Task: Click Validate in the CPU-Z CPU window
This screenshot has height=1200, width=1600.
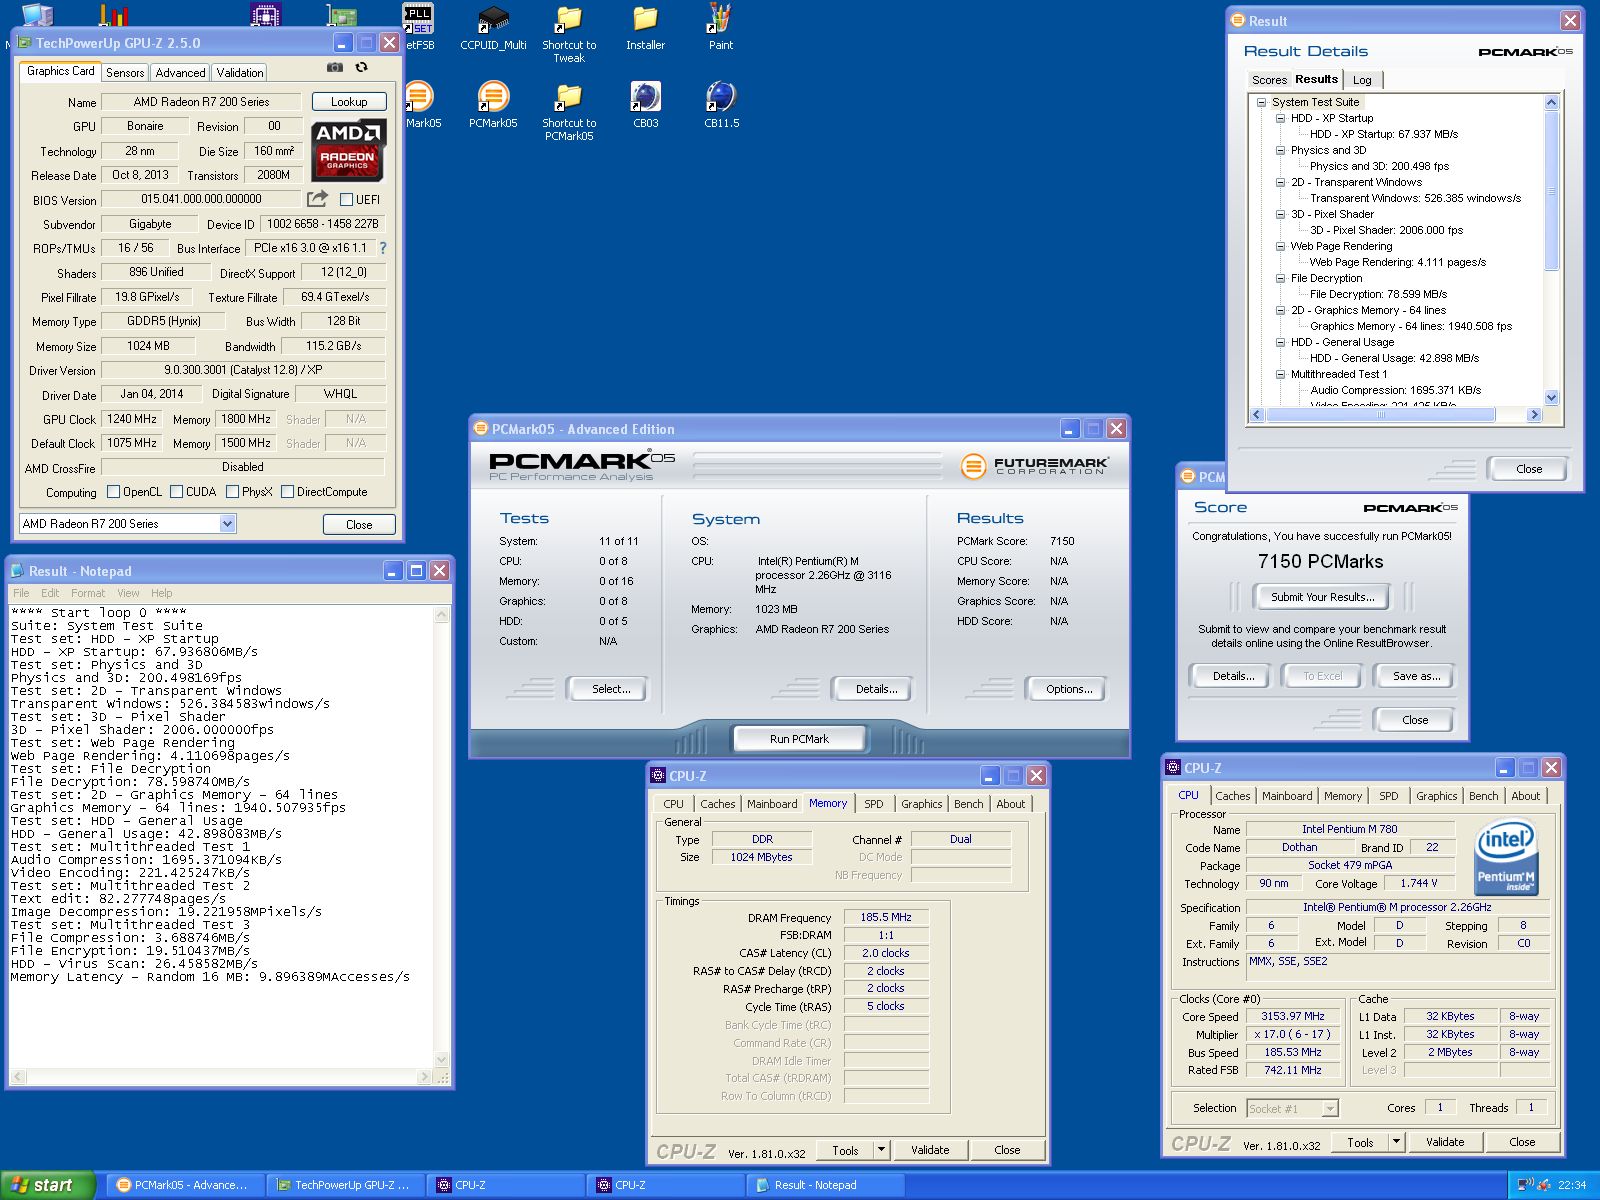Action: [1444, 1141]
